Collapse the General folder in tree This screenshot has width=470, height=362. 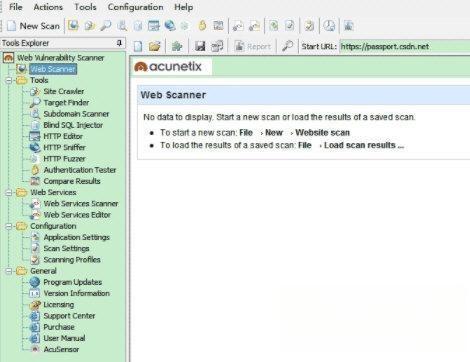click(x=9, y=271)
